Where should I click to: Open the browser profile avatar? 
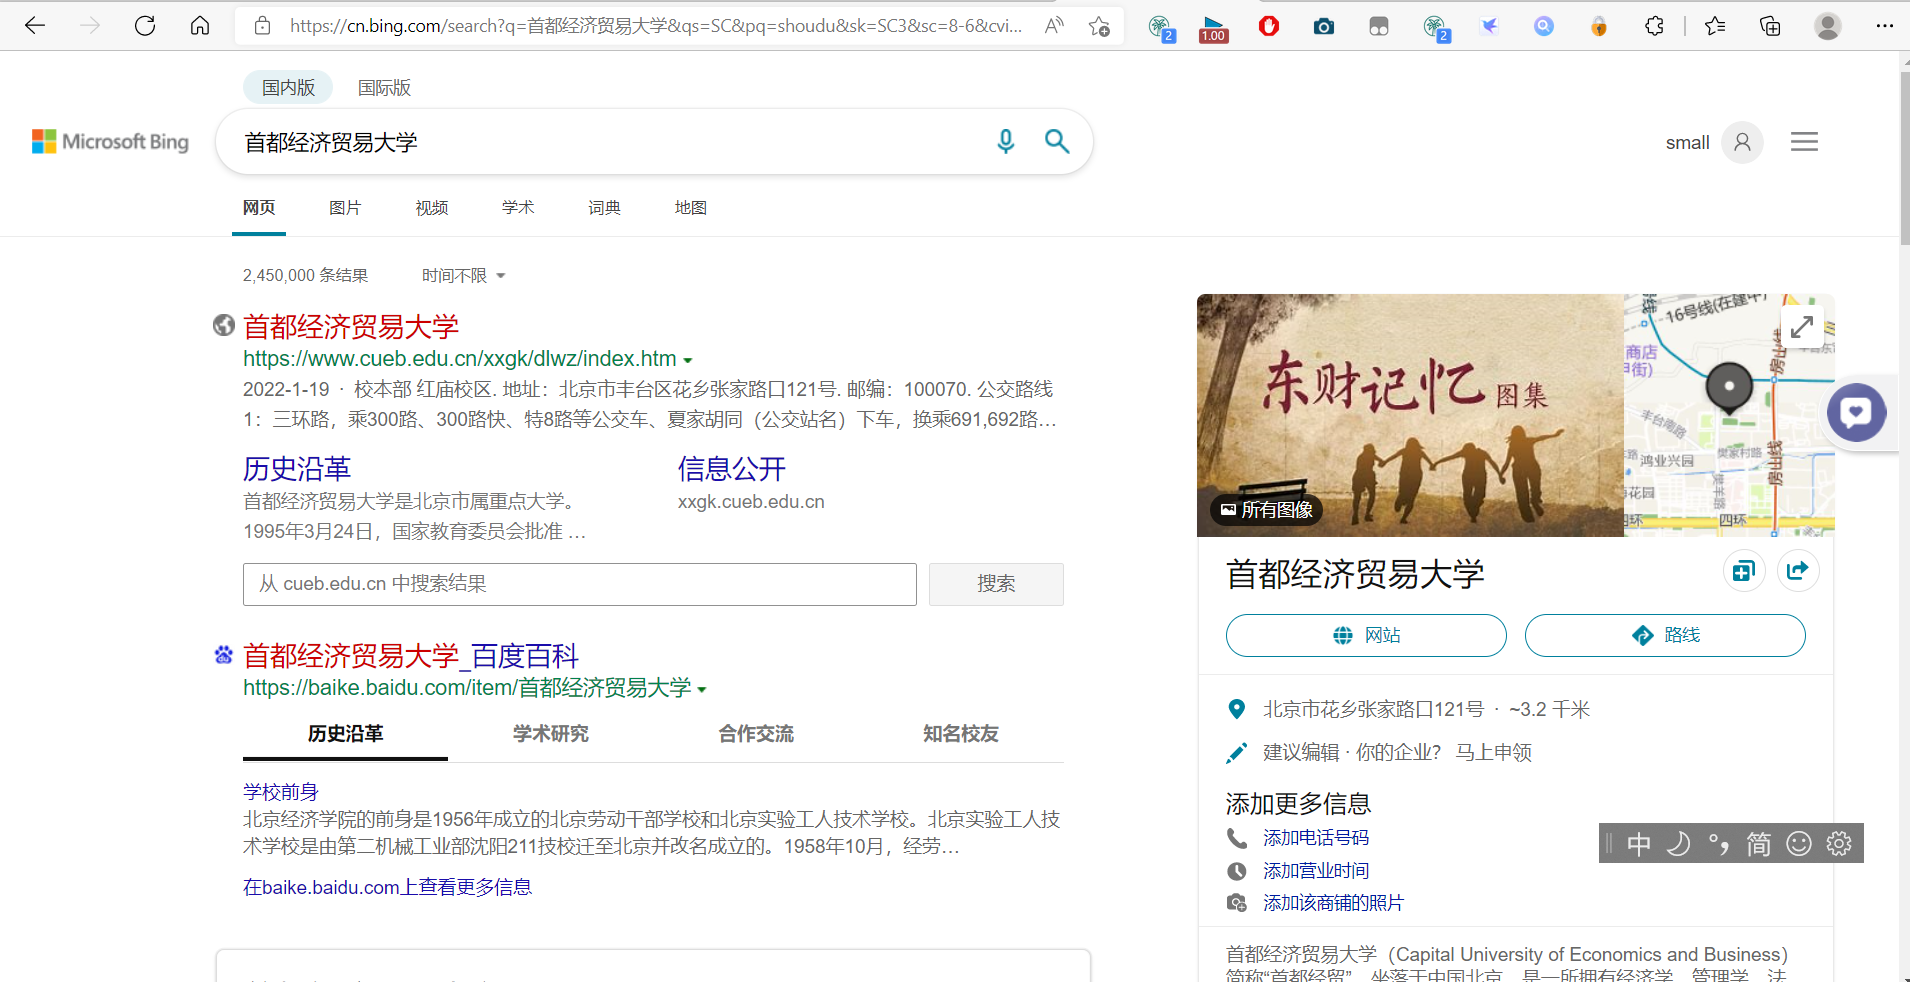[x=1828, y=26]
